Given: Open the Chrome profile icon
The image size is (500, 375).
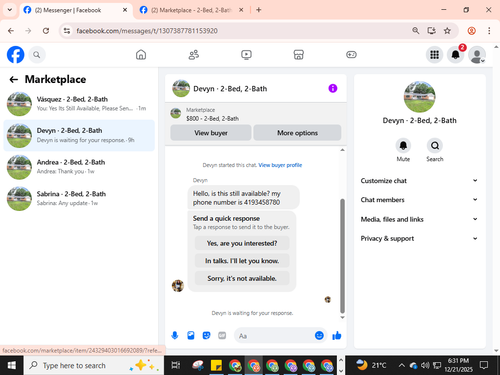Looking at the screenshot, I should tap(471, 31).
